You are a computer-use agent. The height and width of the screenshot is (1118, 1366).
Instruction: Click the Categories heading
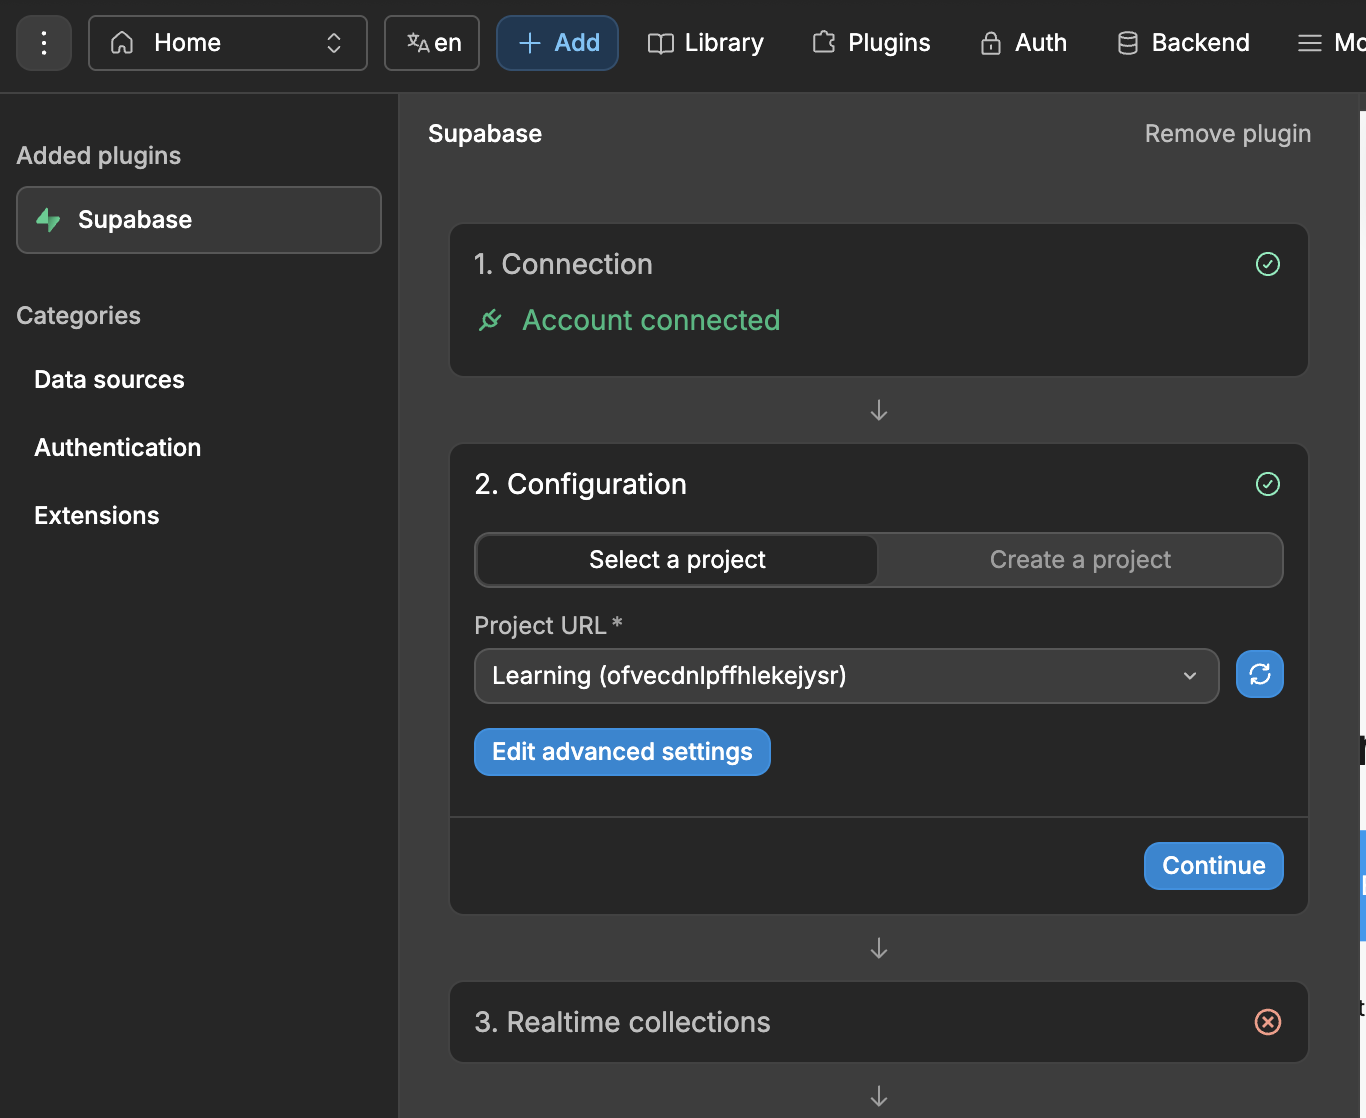click(79, 316)
